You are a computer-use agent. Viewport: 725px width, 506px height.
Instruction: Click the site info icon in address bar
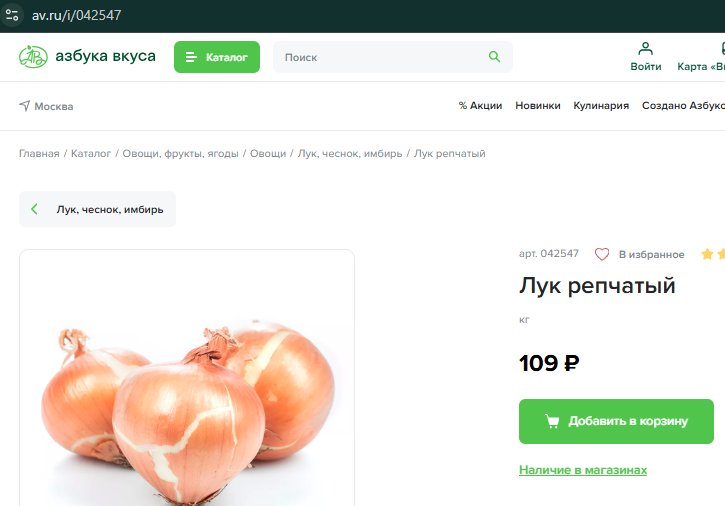point(12,15)
